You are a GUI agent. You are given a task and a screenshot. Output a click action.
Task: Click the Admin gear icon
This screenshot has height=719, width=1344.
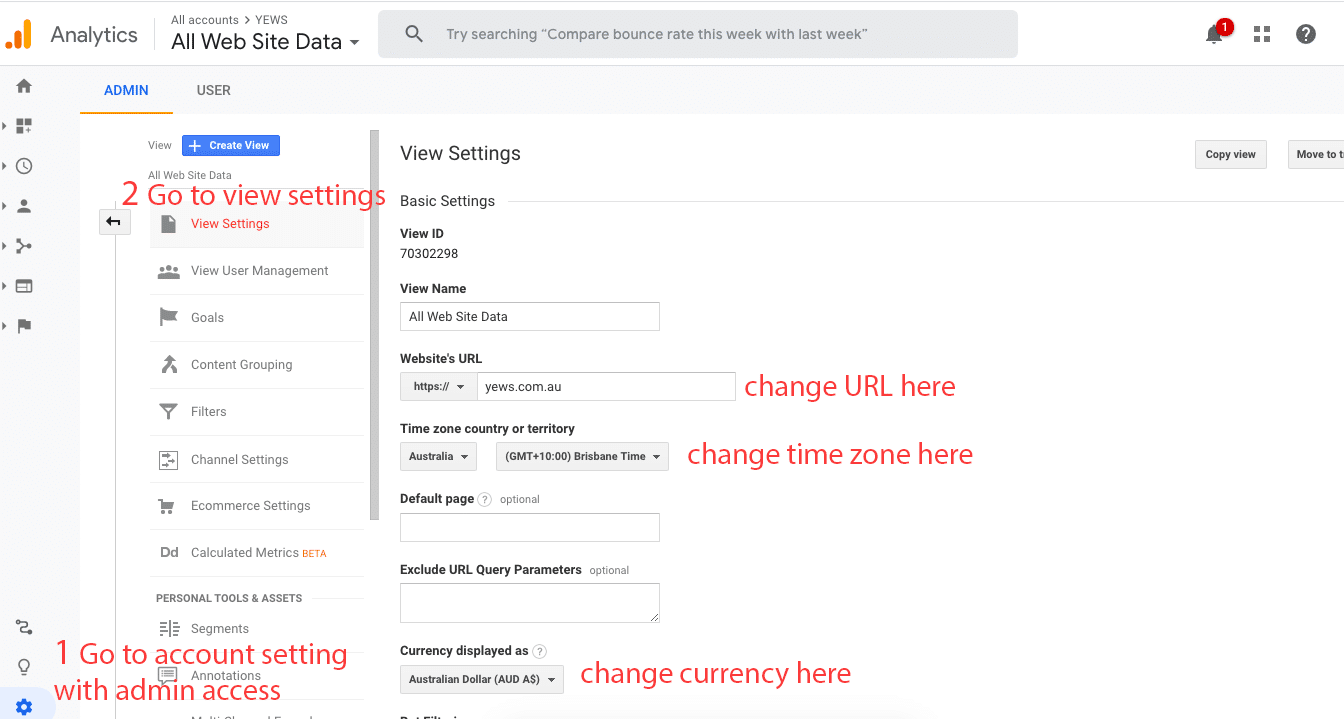point(24,707)
